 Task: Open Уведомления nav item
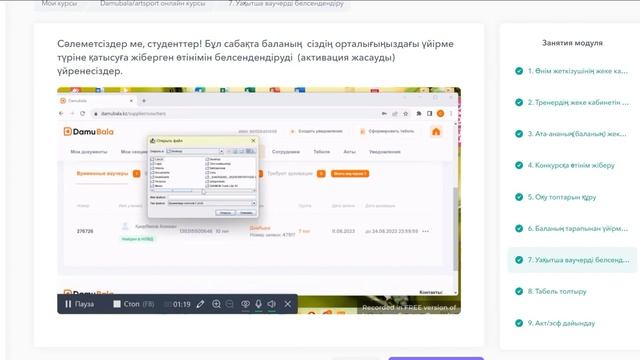[384, 151]
